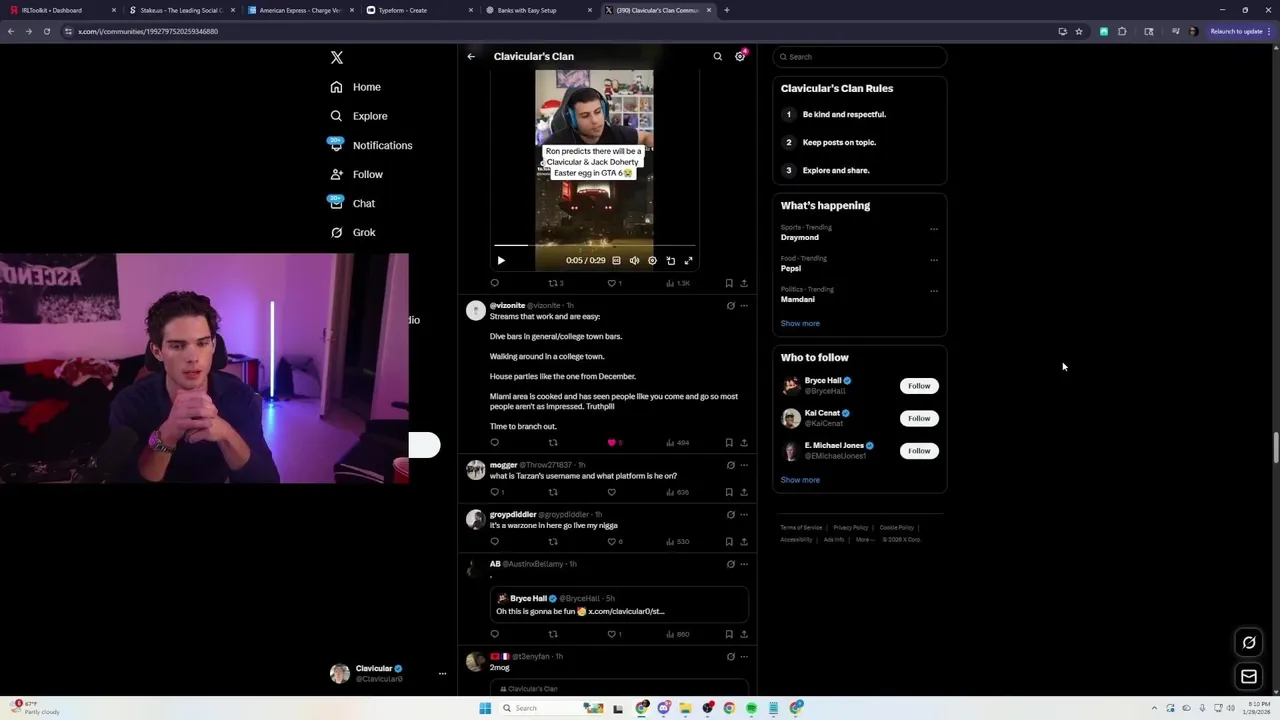Open the Draymond trending topic
The width and height of the screenshot is (1280, 720).
tap(800, 237)
